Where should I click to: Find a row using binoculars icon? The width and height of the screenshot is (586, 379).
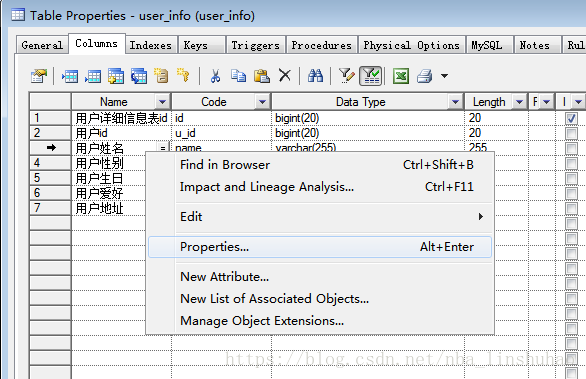click(315, 76)
